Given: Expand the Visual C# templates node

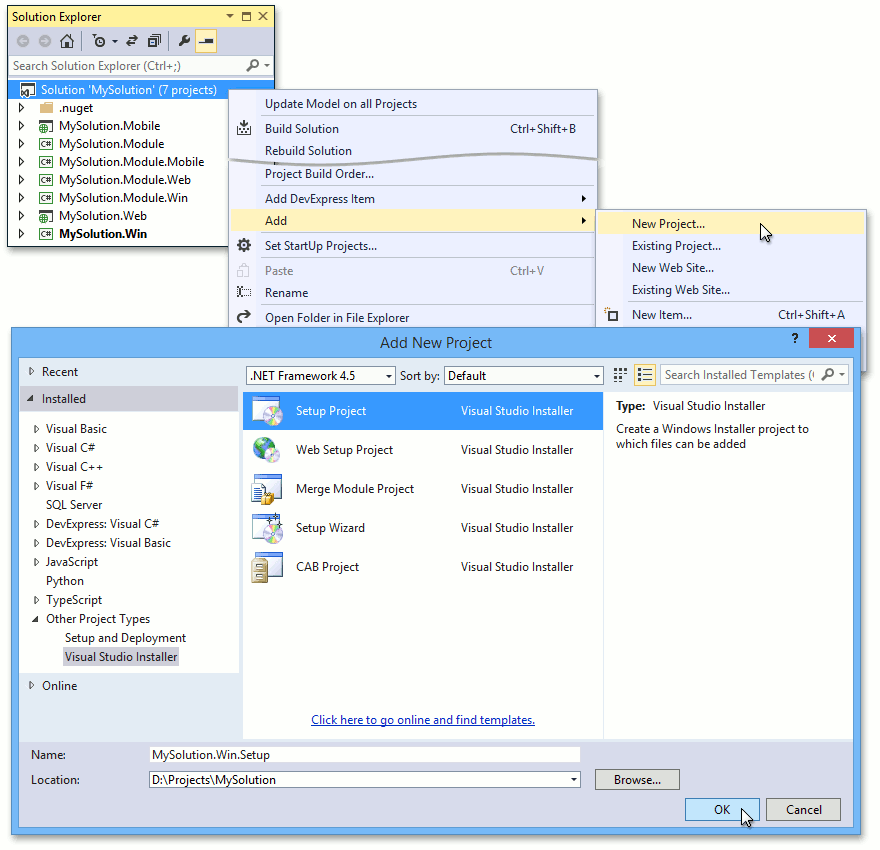Looking at the screenshot, I should [36, 448].
